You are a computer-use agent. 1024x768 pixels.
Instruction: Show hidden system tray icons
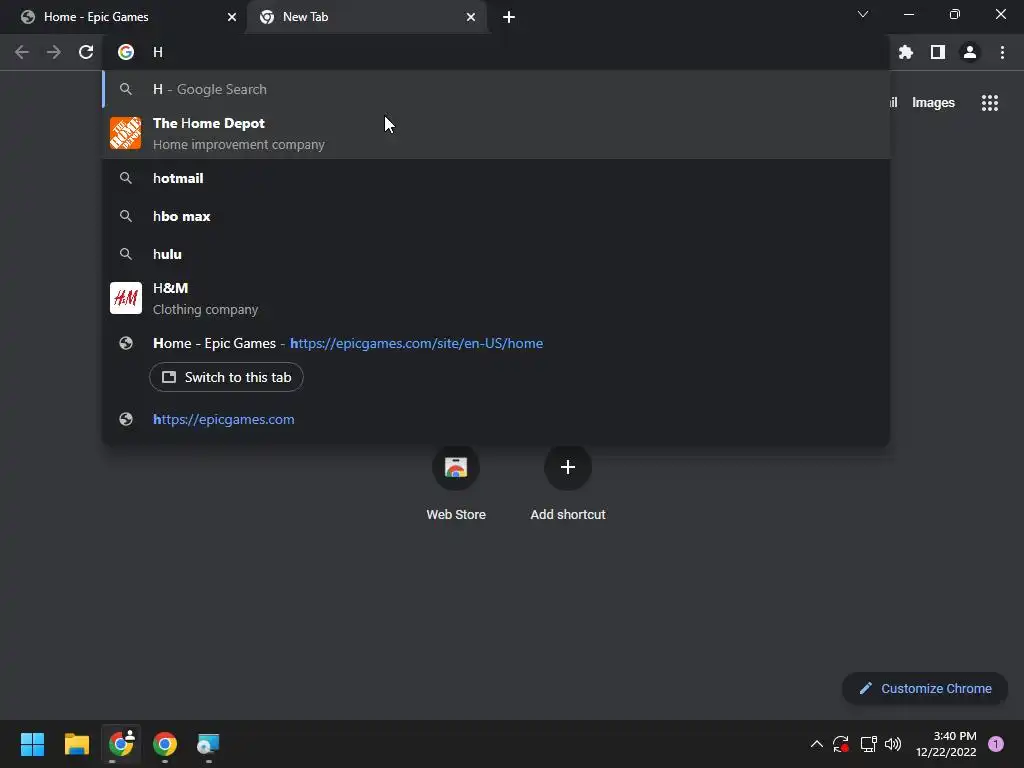pyautogui.click(x=816, y=744)
